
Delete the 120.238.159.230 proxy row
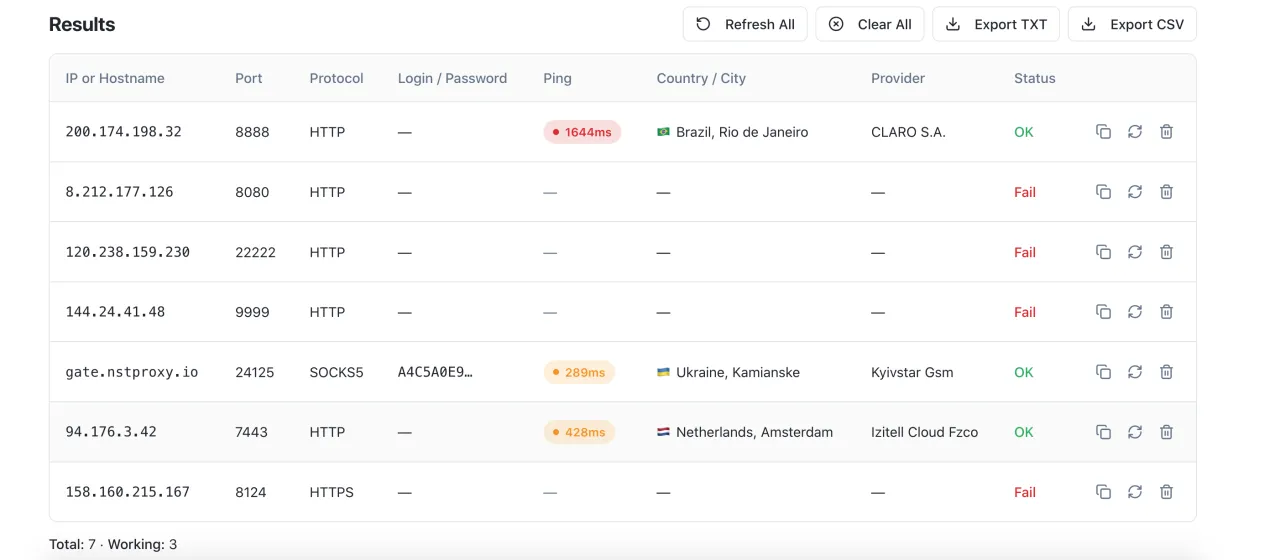pyautogui.click(x=1166, y=252)
